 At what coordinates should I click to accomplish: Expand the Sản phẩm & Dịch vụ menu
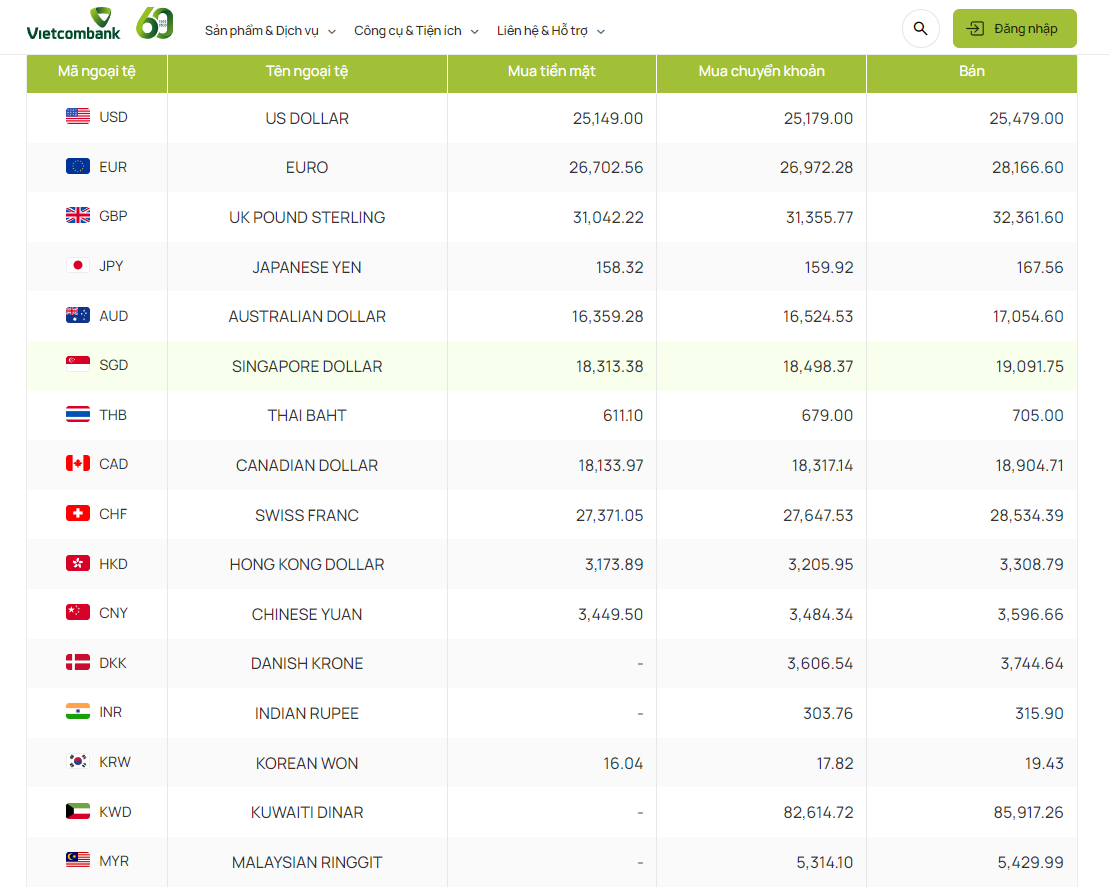point(270,31)
